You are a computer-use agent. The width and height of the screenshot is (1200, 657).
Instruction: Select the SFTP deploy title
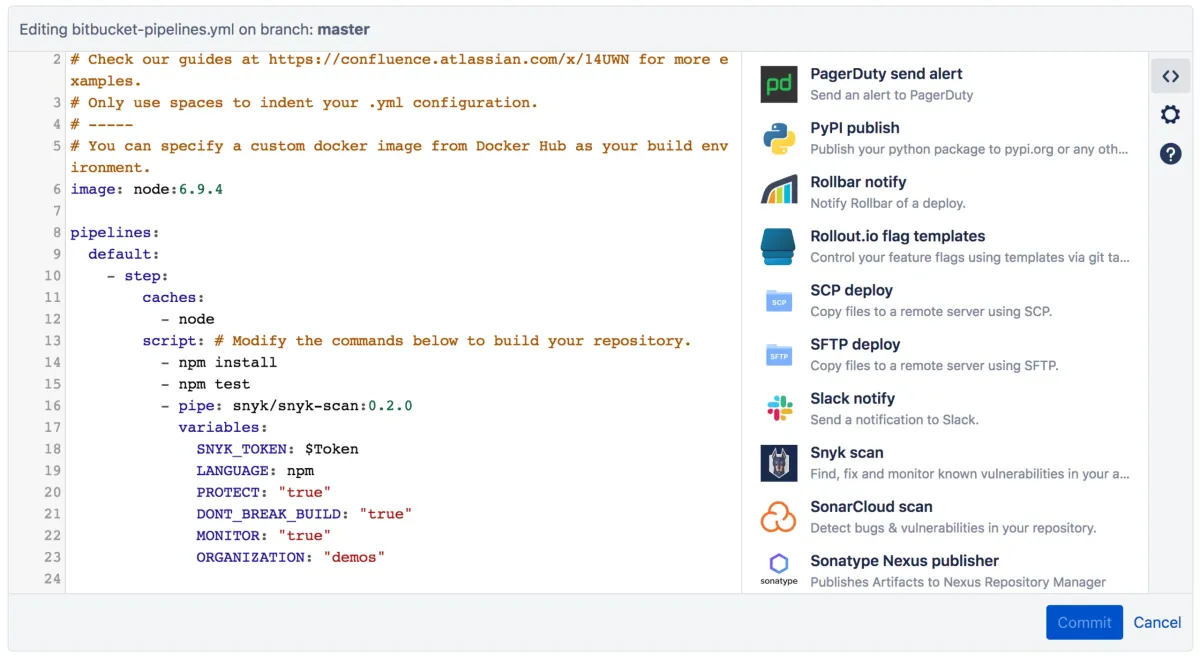pos(855,344)
